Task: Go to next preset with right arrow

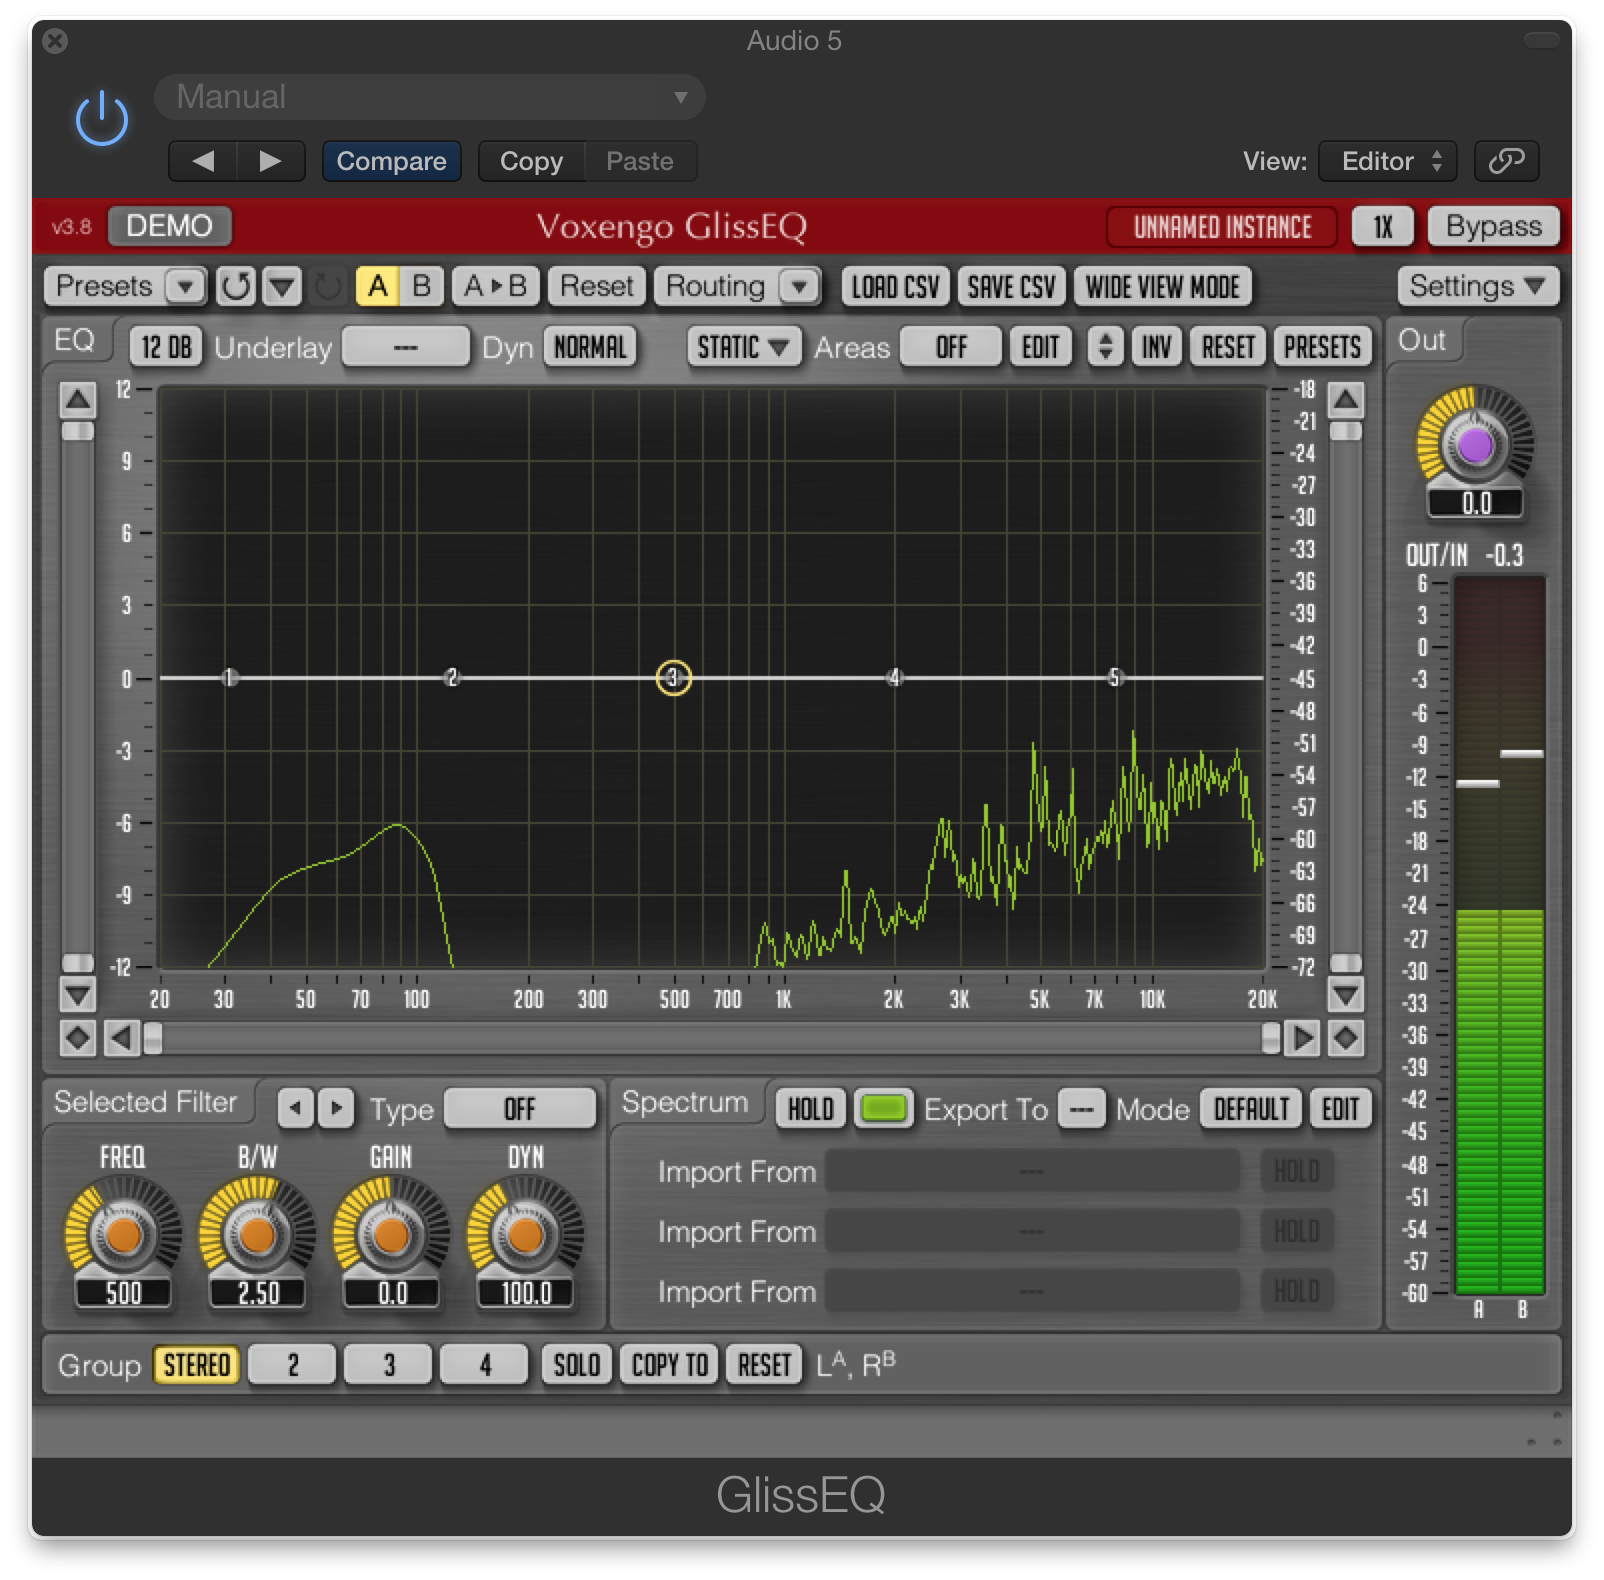Action: tap(270, 161)
